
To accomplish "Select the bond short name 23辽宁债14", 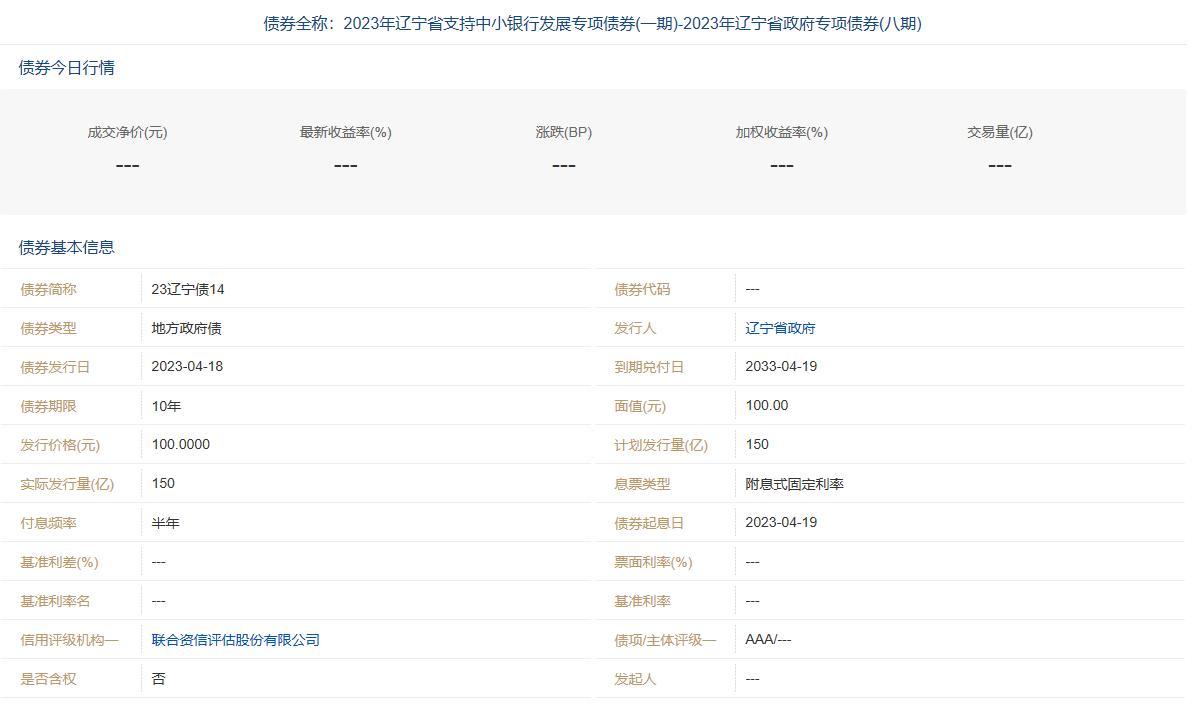I will (x=187, y=290).
